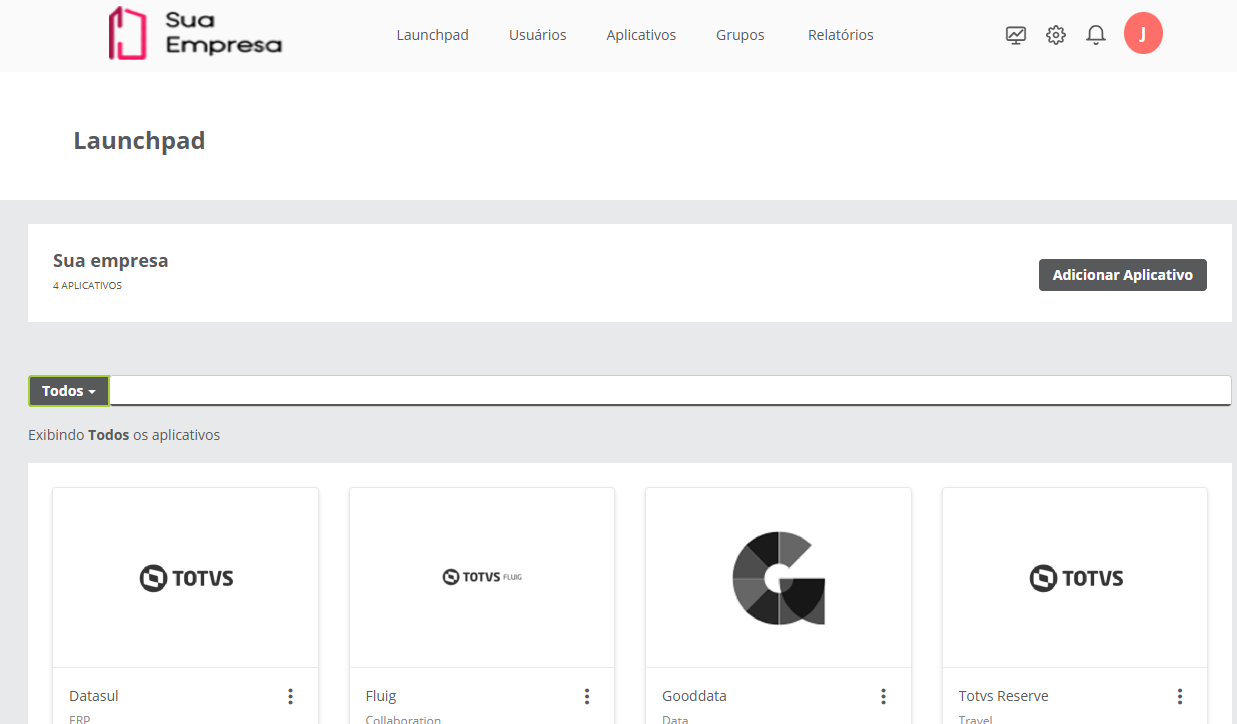Focus the application search field

pos(670,391)
